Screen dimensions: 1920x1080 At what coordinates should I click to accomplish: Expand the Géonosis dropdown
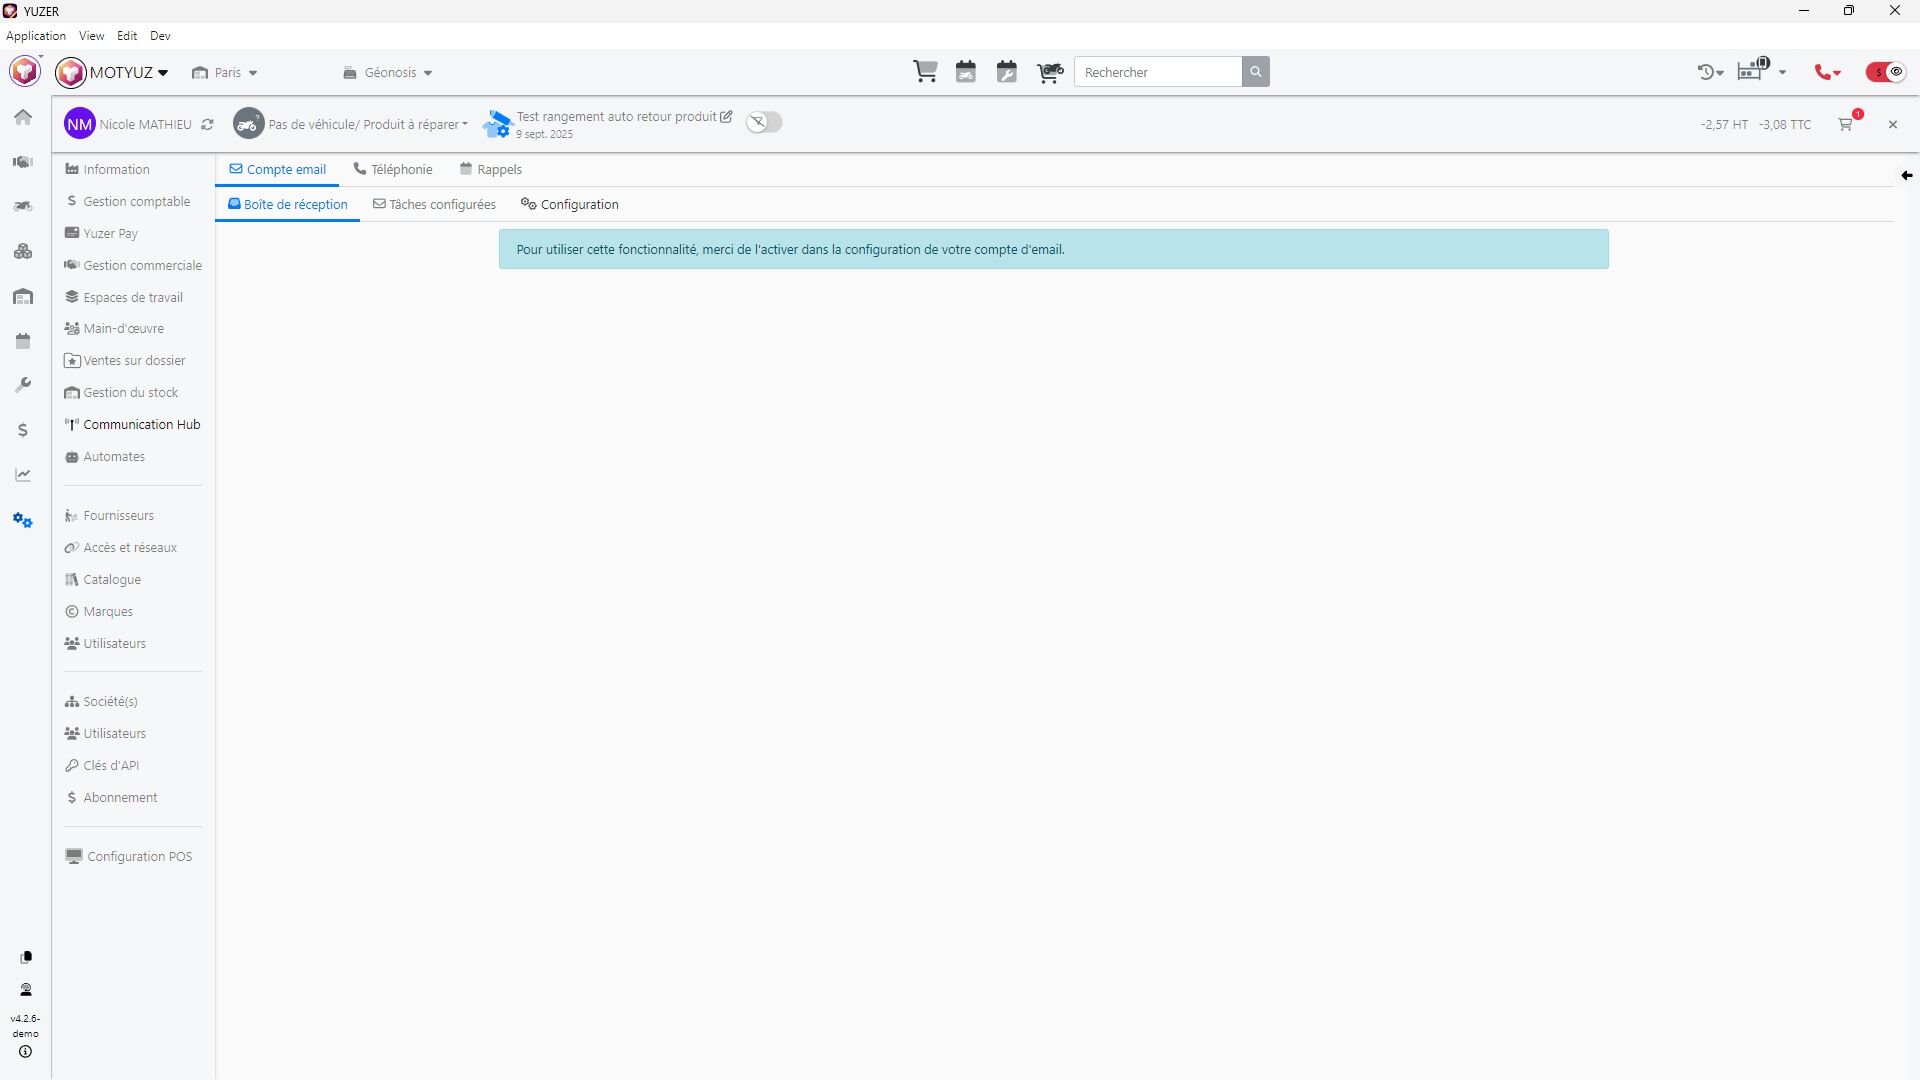(x=388, y=73)
